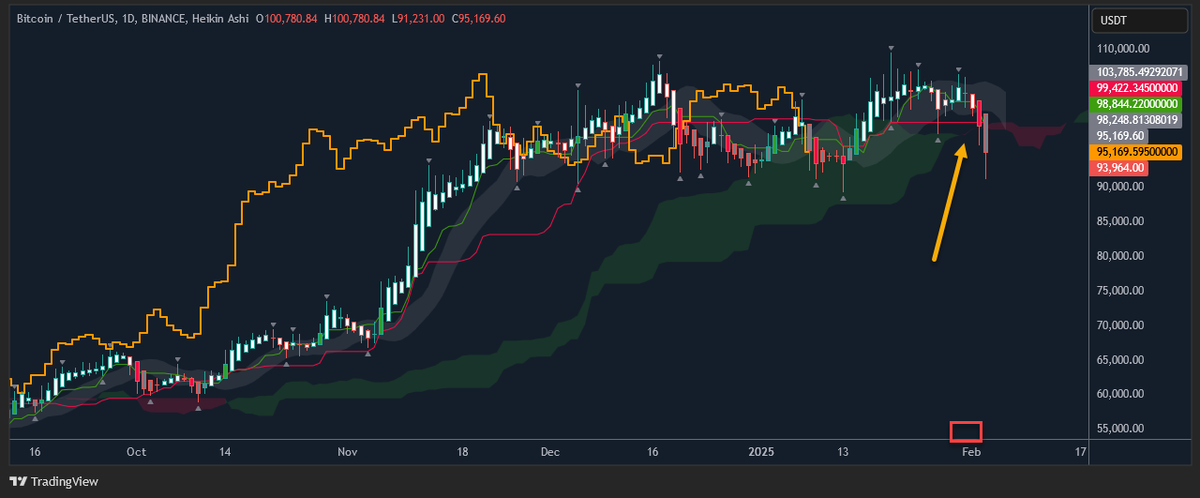Click the 75,000.00 price axis label
Screen dimensions: 1200x498
(x=1122, y=291)
